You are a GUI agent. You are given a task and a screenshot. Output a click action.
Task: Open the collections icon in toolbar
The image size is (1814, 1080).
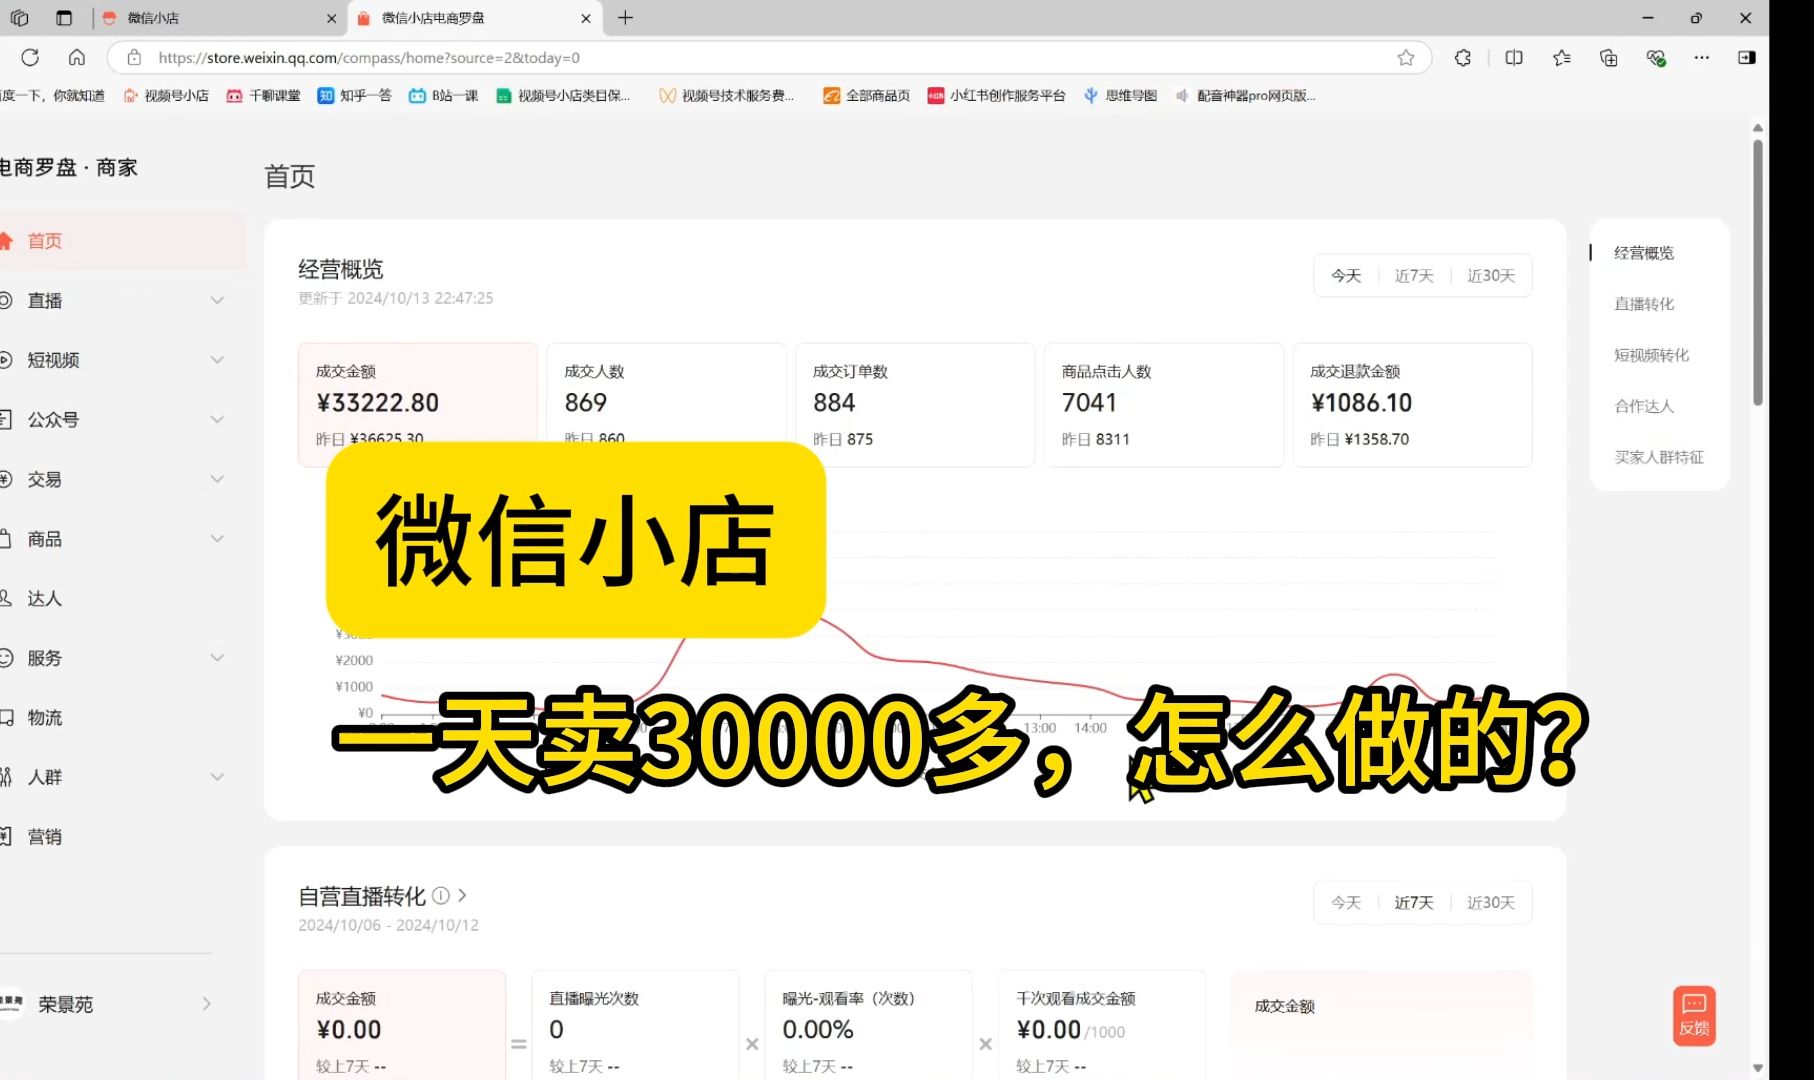(1609, 58)
